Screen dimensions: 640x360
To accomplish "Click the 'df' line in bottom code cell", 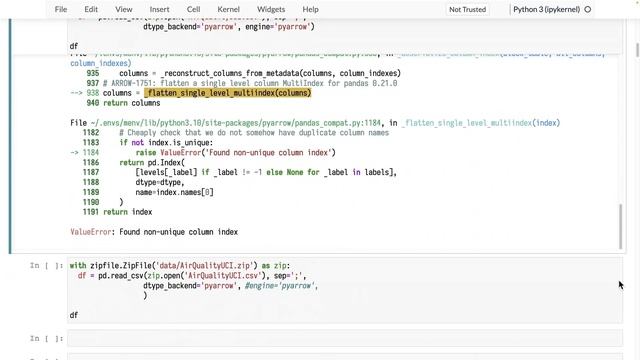I will (74, 315).
